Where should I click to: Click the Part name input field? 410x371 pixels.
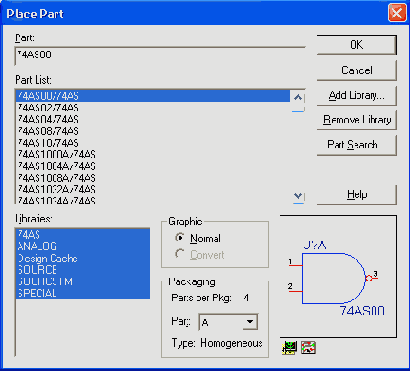[x=160, y=56]
